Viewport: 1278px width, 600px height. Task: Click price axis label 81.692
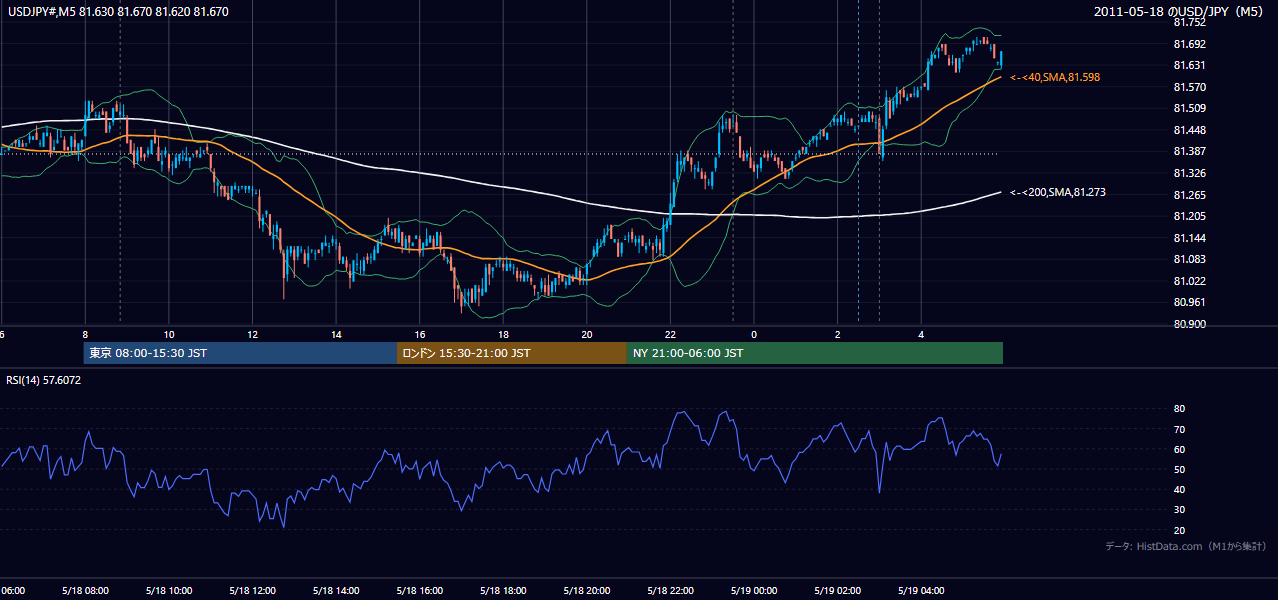(1188, 44)
